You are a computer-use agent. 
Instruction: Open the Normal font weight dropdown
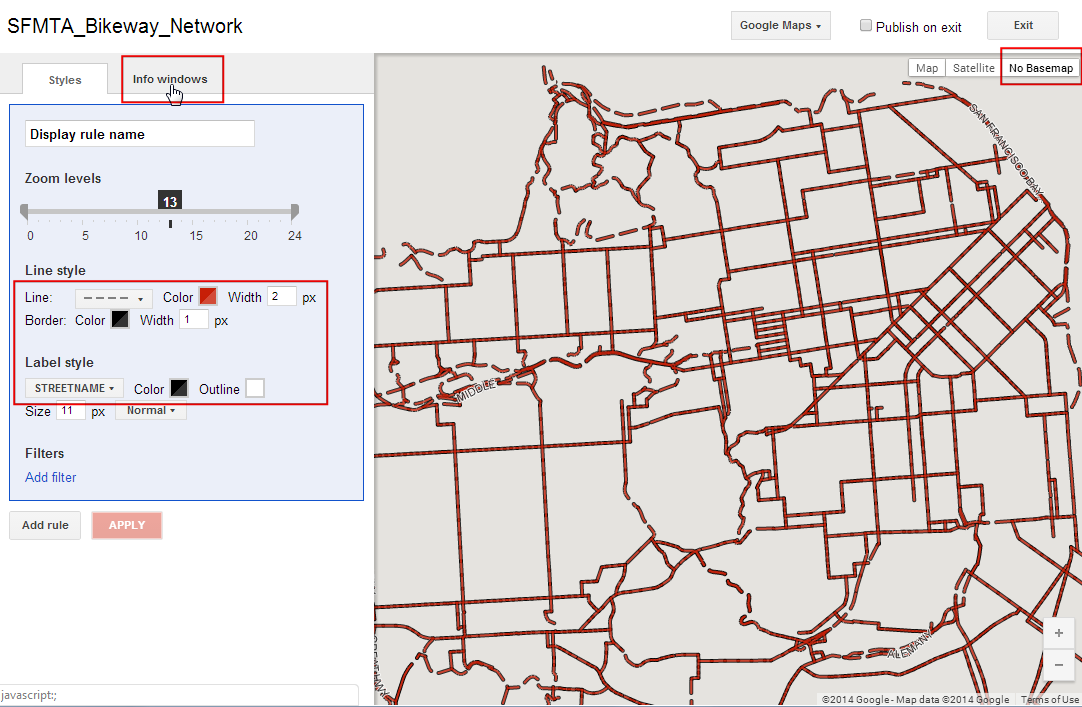coord(151,411)
